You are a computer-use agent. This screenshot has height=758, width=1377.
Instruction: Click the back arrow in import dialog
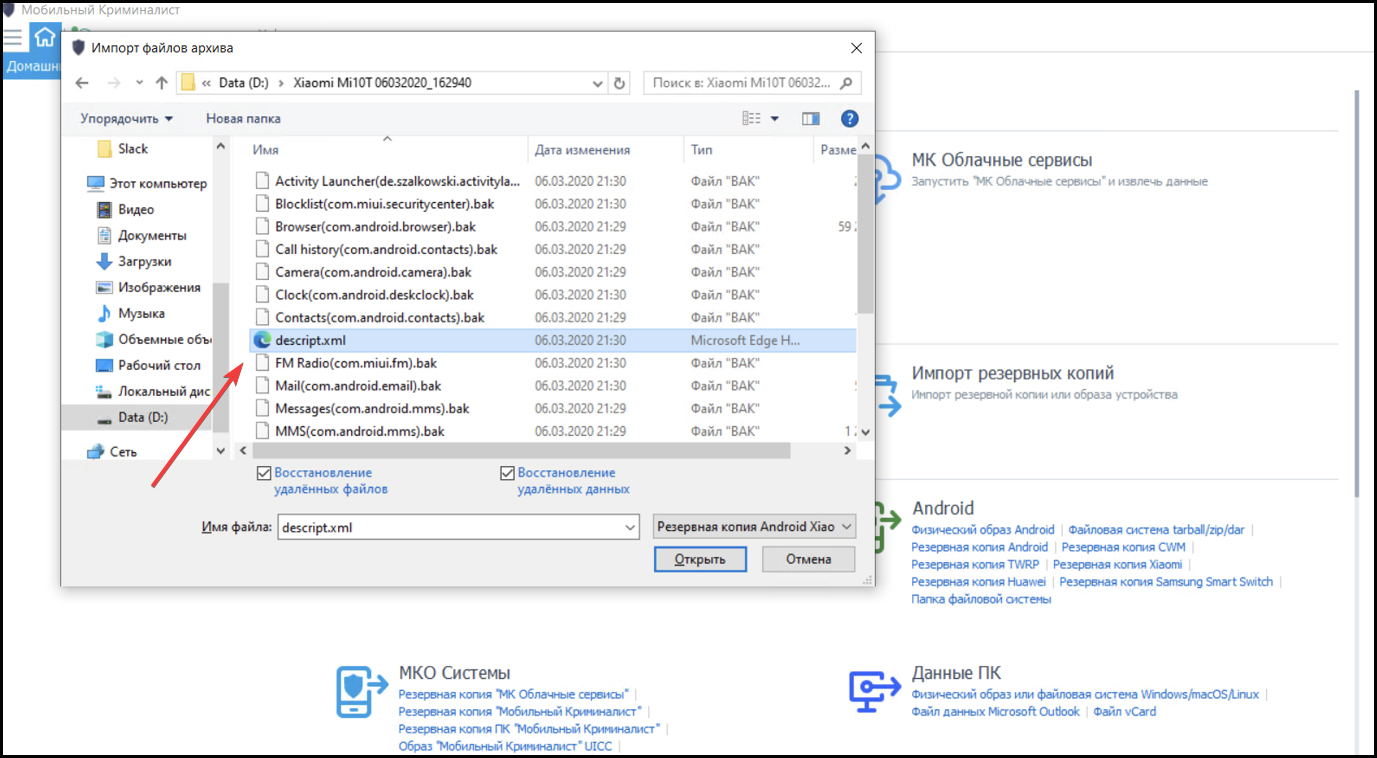coord(82,83)
